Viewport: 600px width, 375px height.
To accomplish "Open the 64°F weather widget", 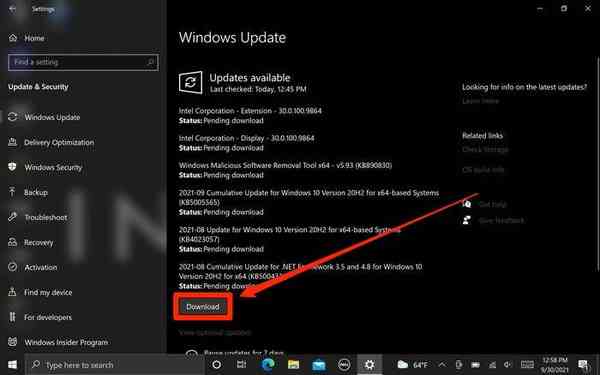I will 412,365.
